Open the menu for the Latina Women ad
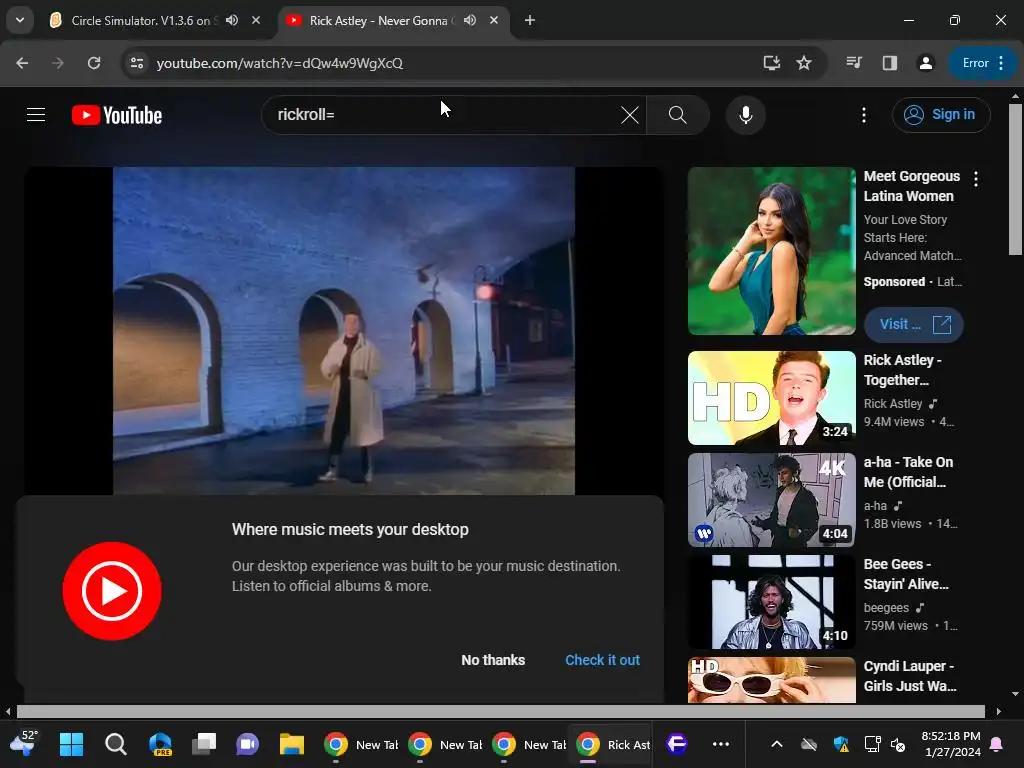Screen dimensions: 1024x768 pyautogui.click(x=976, y=178)
